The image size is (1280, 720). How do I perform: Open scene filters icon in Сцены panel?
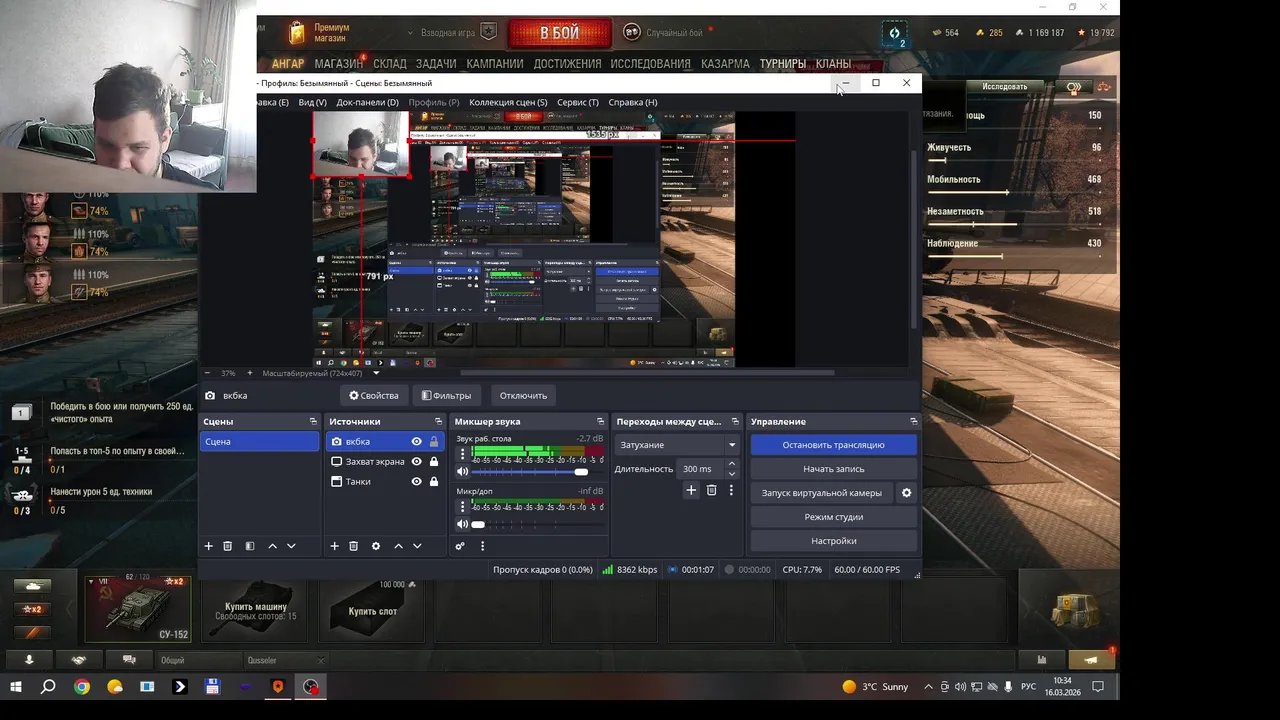tap(250, 546)
